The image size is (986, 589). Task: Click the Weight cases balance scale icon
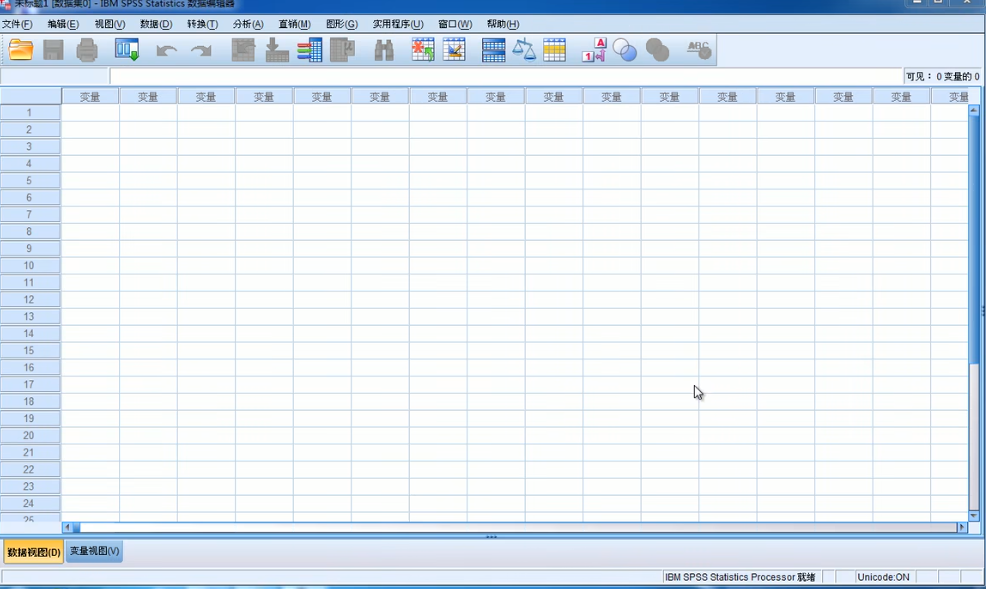pos(524,50)
